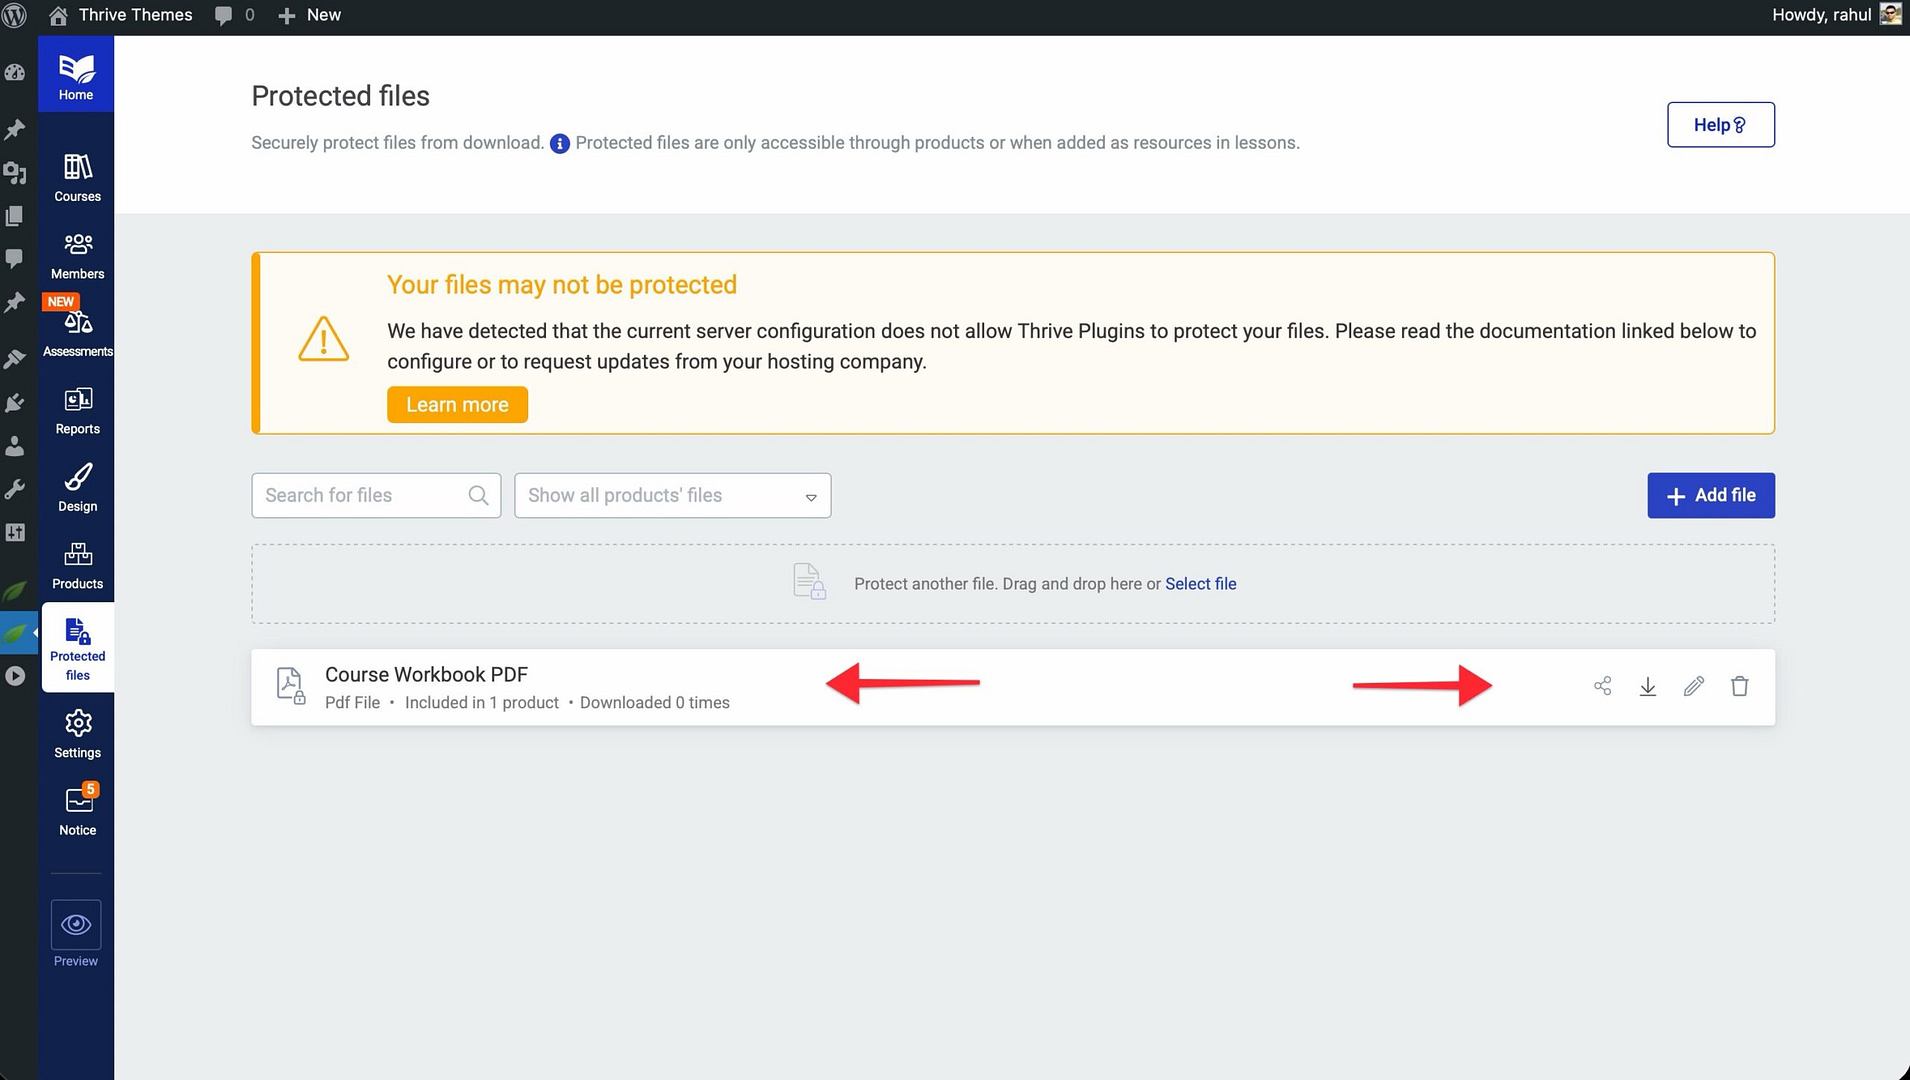Click the search magnifier icon

(478, 496)
